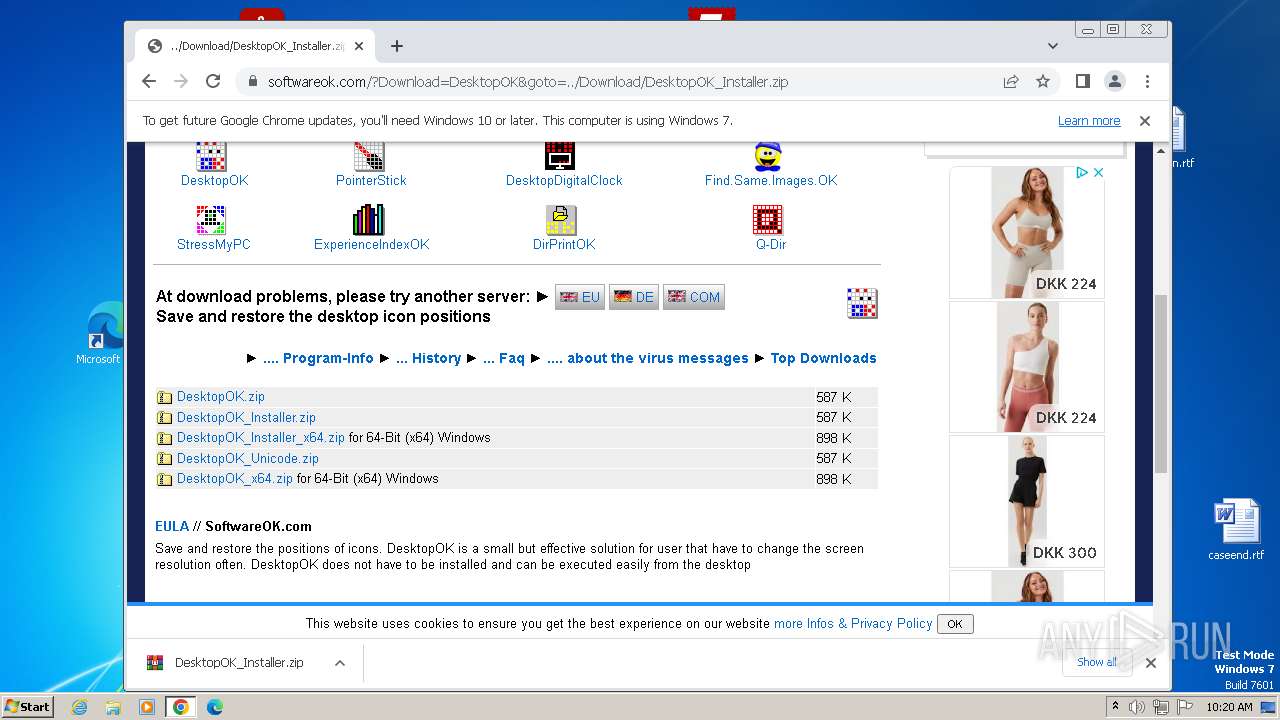Image resolution: width=1280 pixels, height=720 pixels.
Task: Click the address bar URL
Action: pos(528,82)
